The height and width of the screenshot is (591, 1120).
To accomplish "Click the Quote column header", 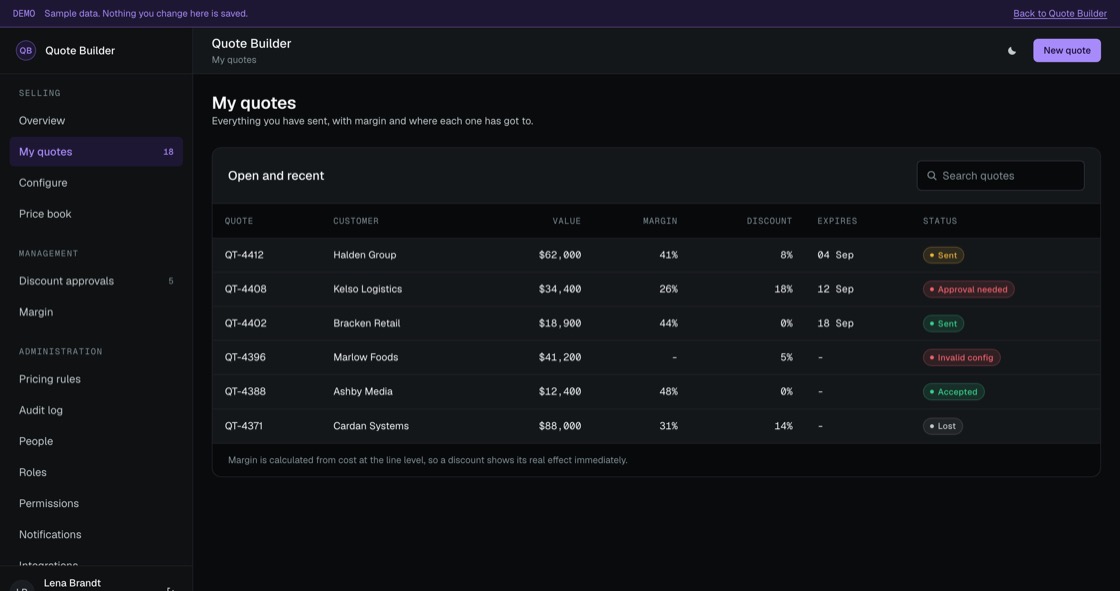I will 239,221.
